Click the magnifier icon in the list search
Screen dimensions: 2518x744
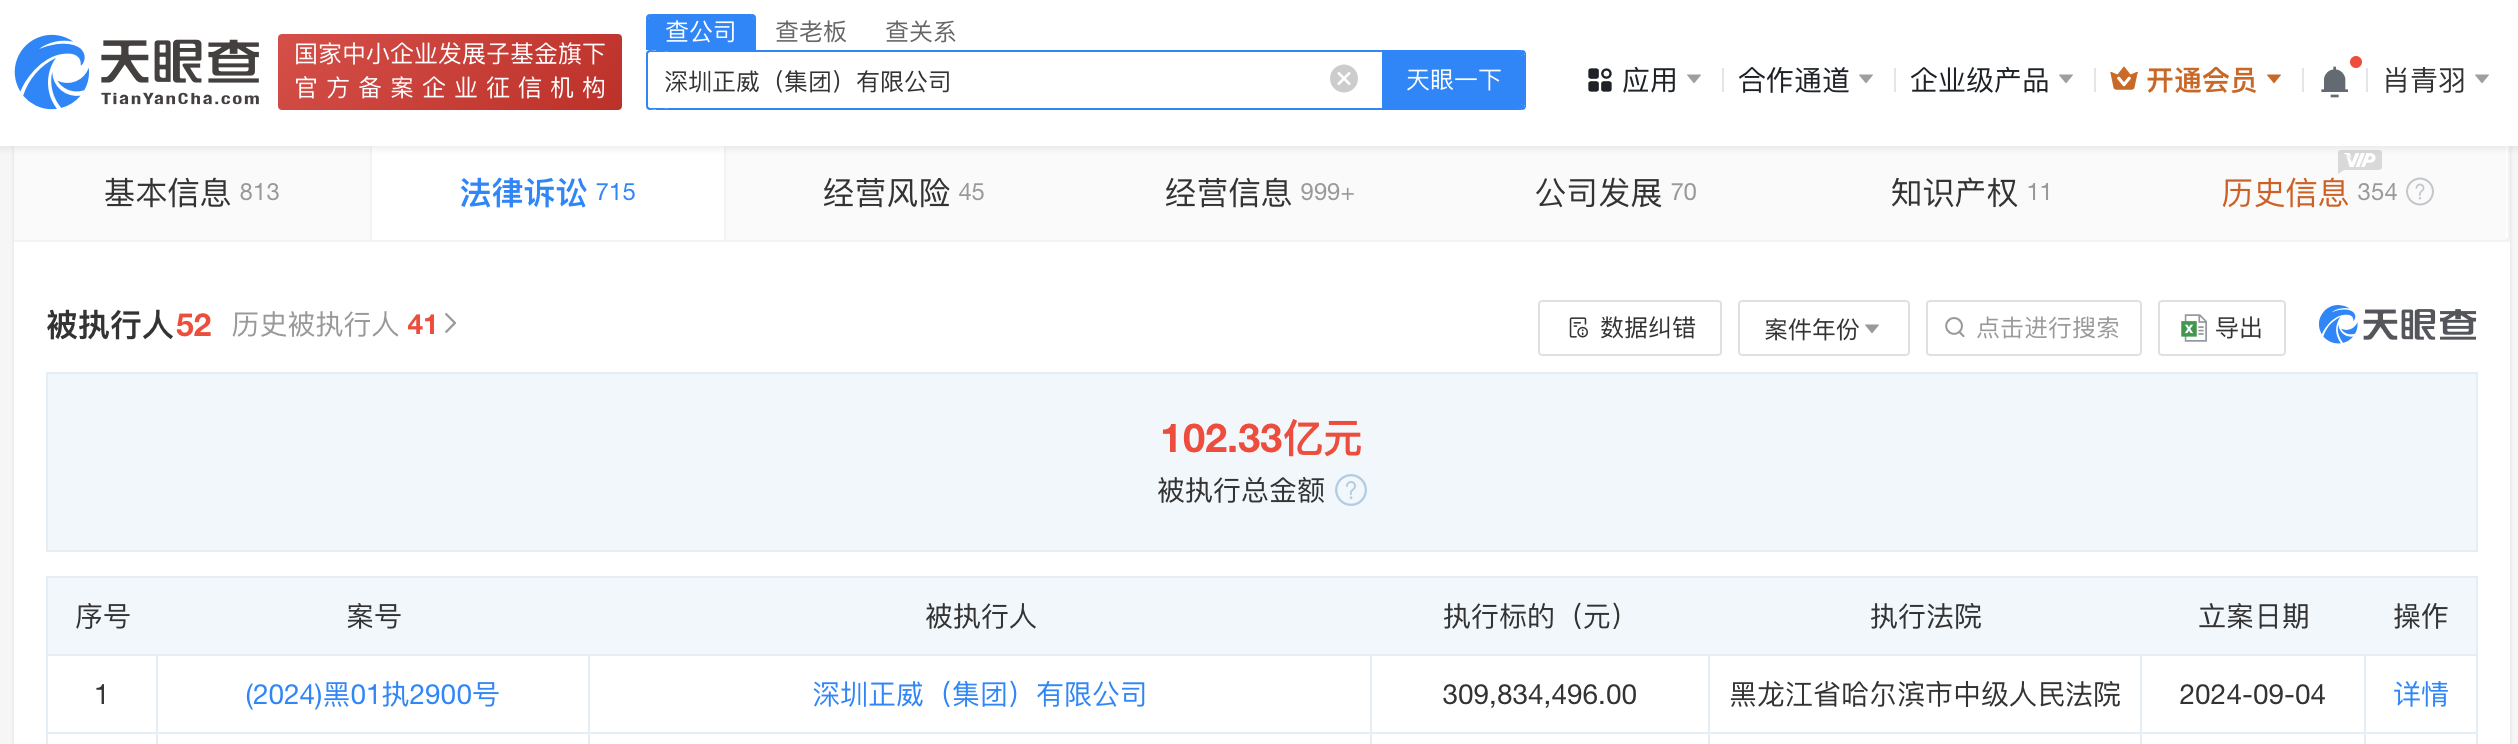[1954, 327]
